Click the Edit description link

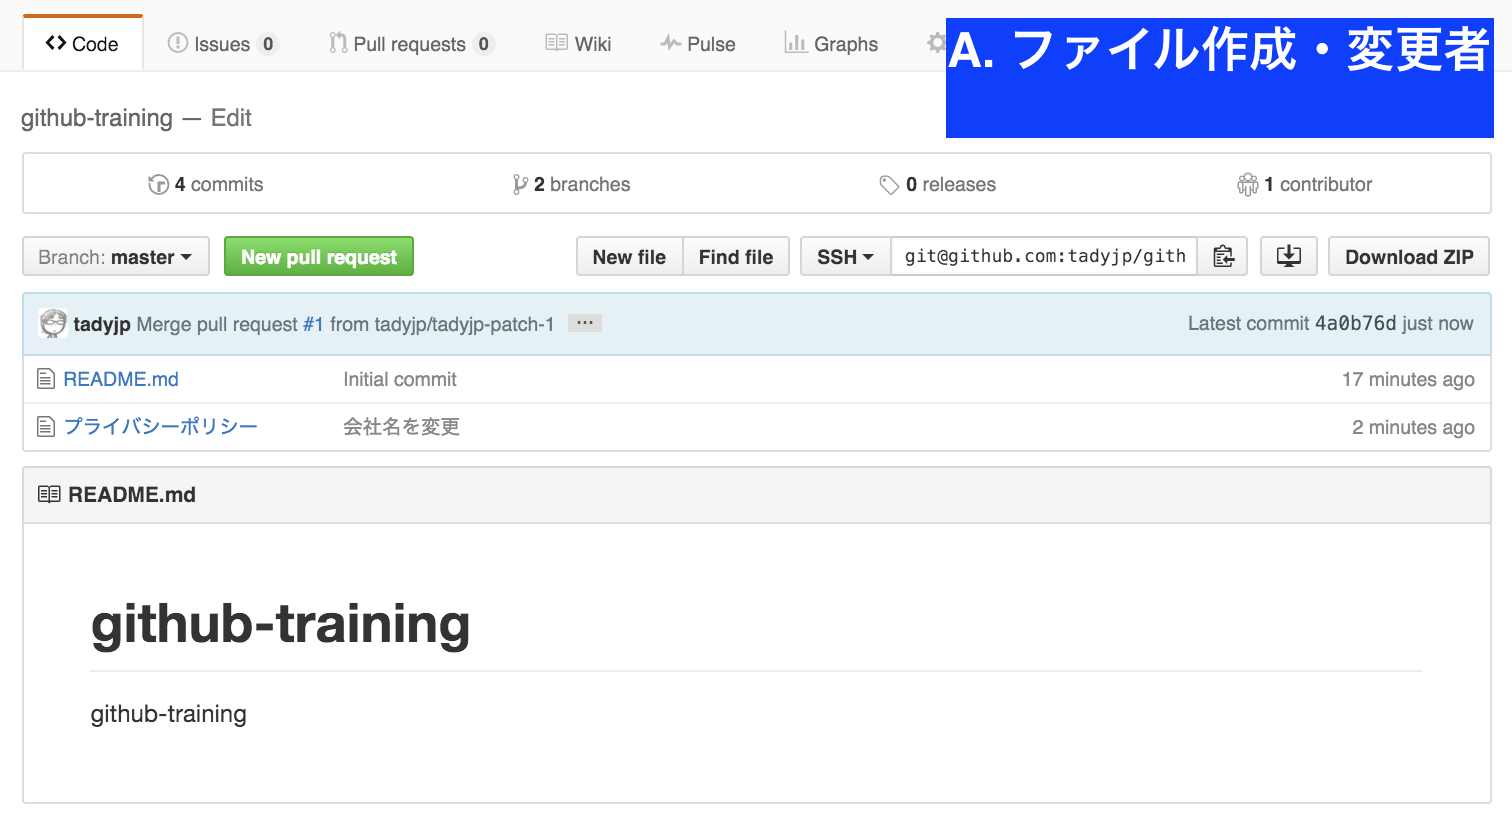(231, 118)
